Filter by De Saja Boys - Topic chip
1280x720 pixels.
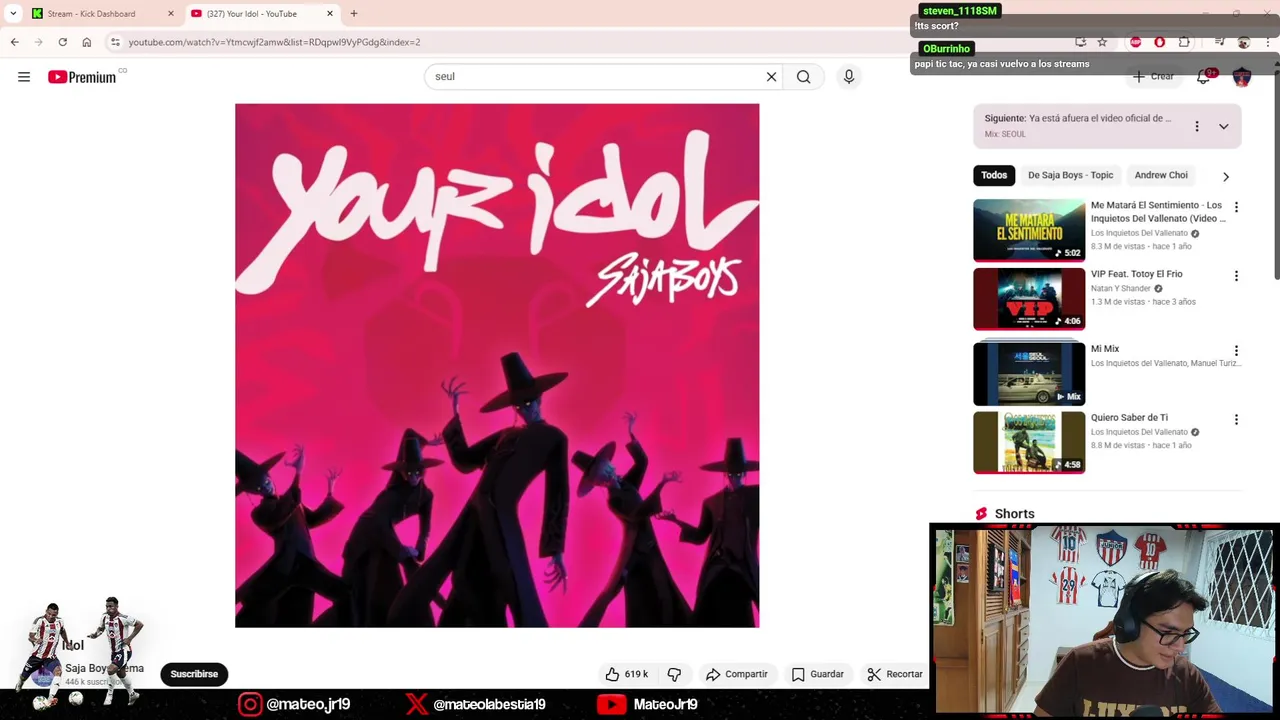coord(1070,175)
